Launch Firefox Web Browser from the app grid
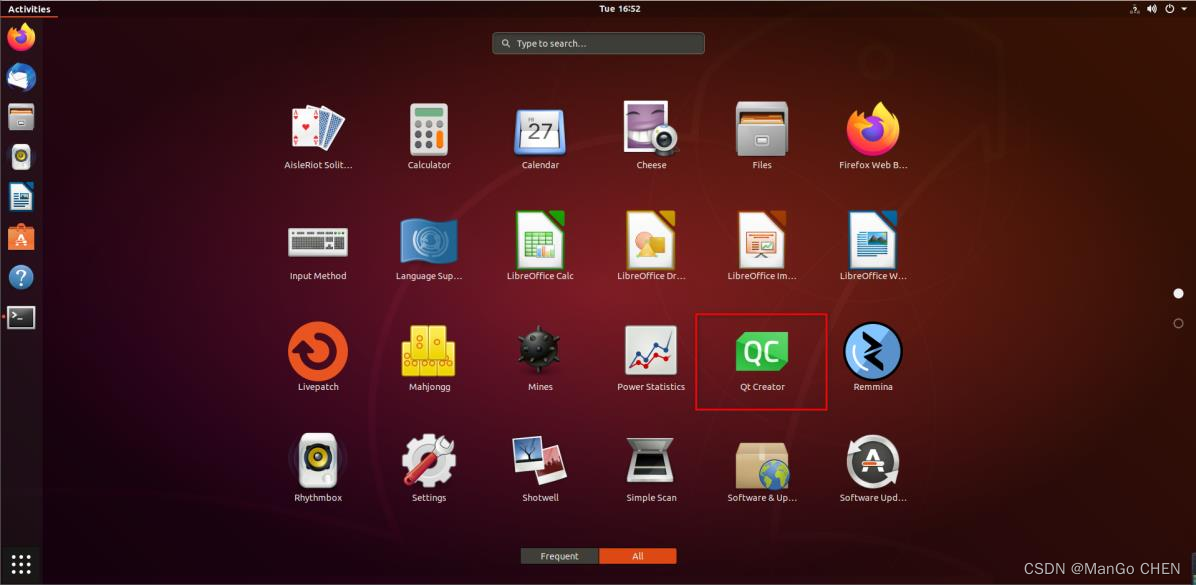This screenshot has width=1196, height=585. point(873,128)
